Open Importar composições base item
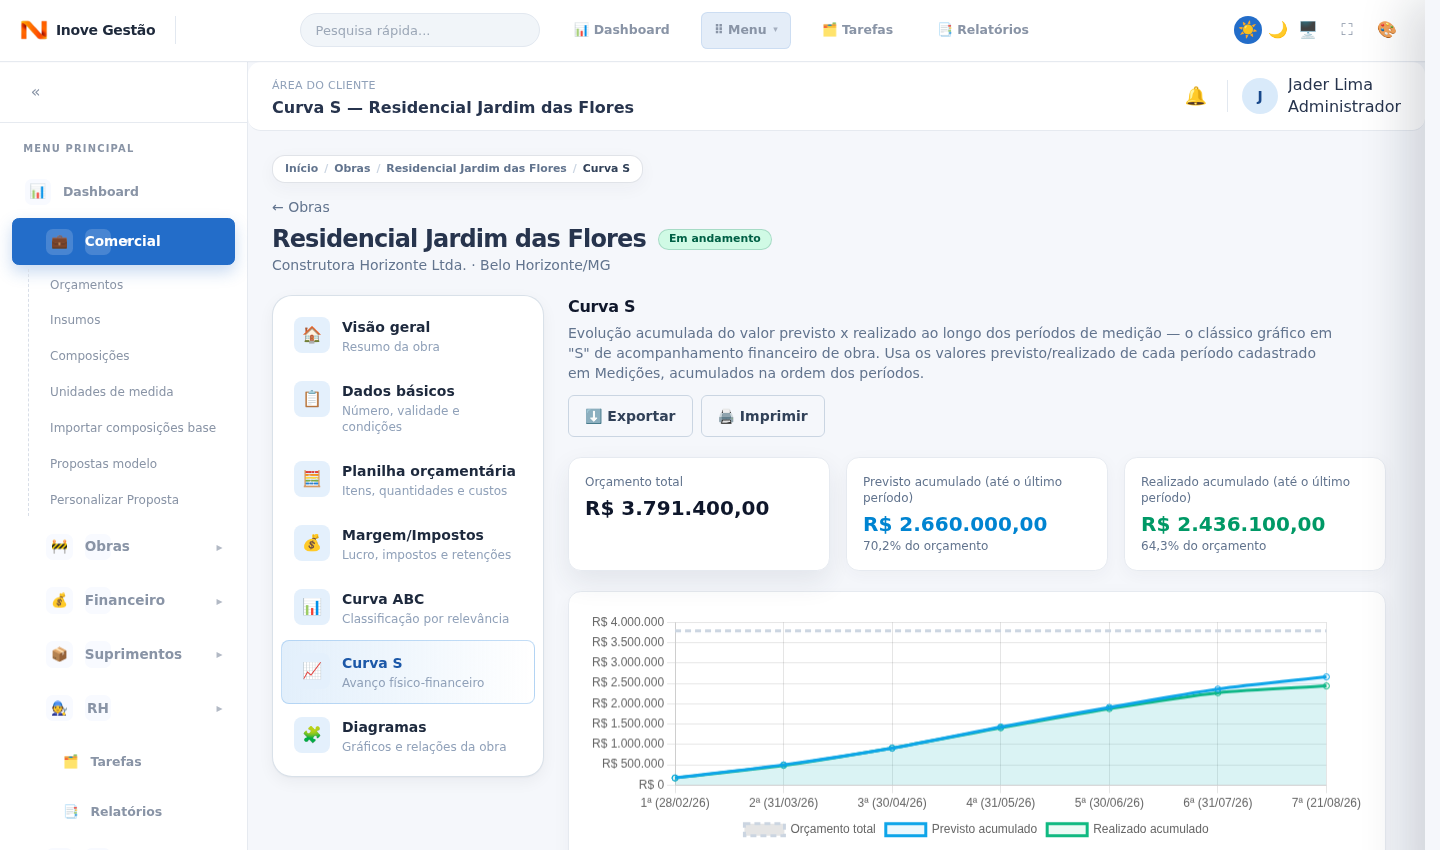Image resolution: width=1440 pixels, height=850 pixels. pyautogui.click(x=133, y=428)
